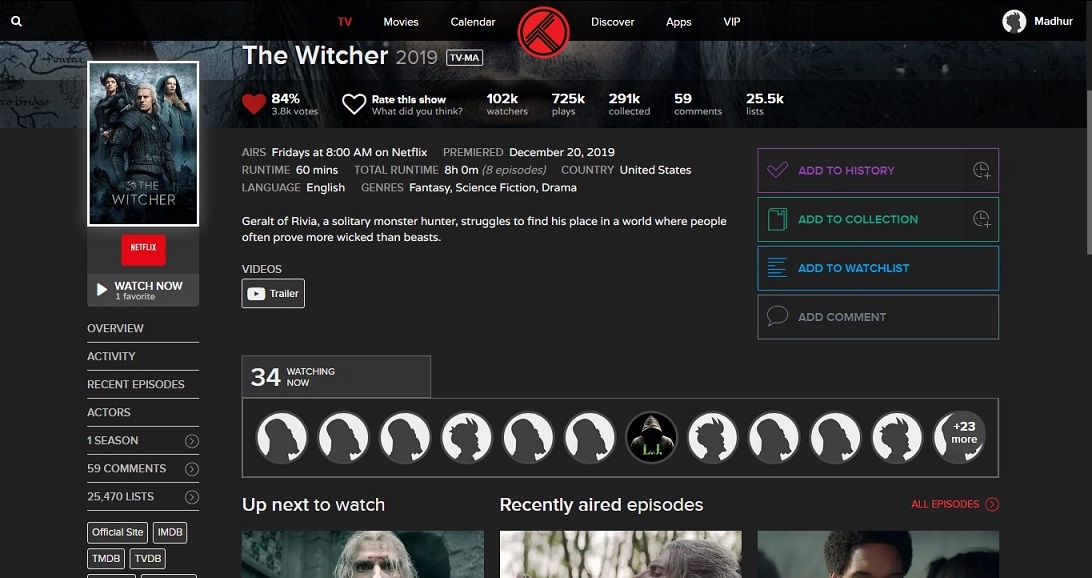Open the Official Site link button
Viewport: 1092px width, 578px height.
pyautogui.click(x=118, y=532)
